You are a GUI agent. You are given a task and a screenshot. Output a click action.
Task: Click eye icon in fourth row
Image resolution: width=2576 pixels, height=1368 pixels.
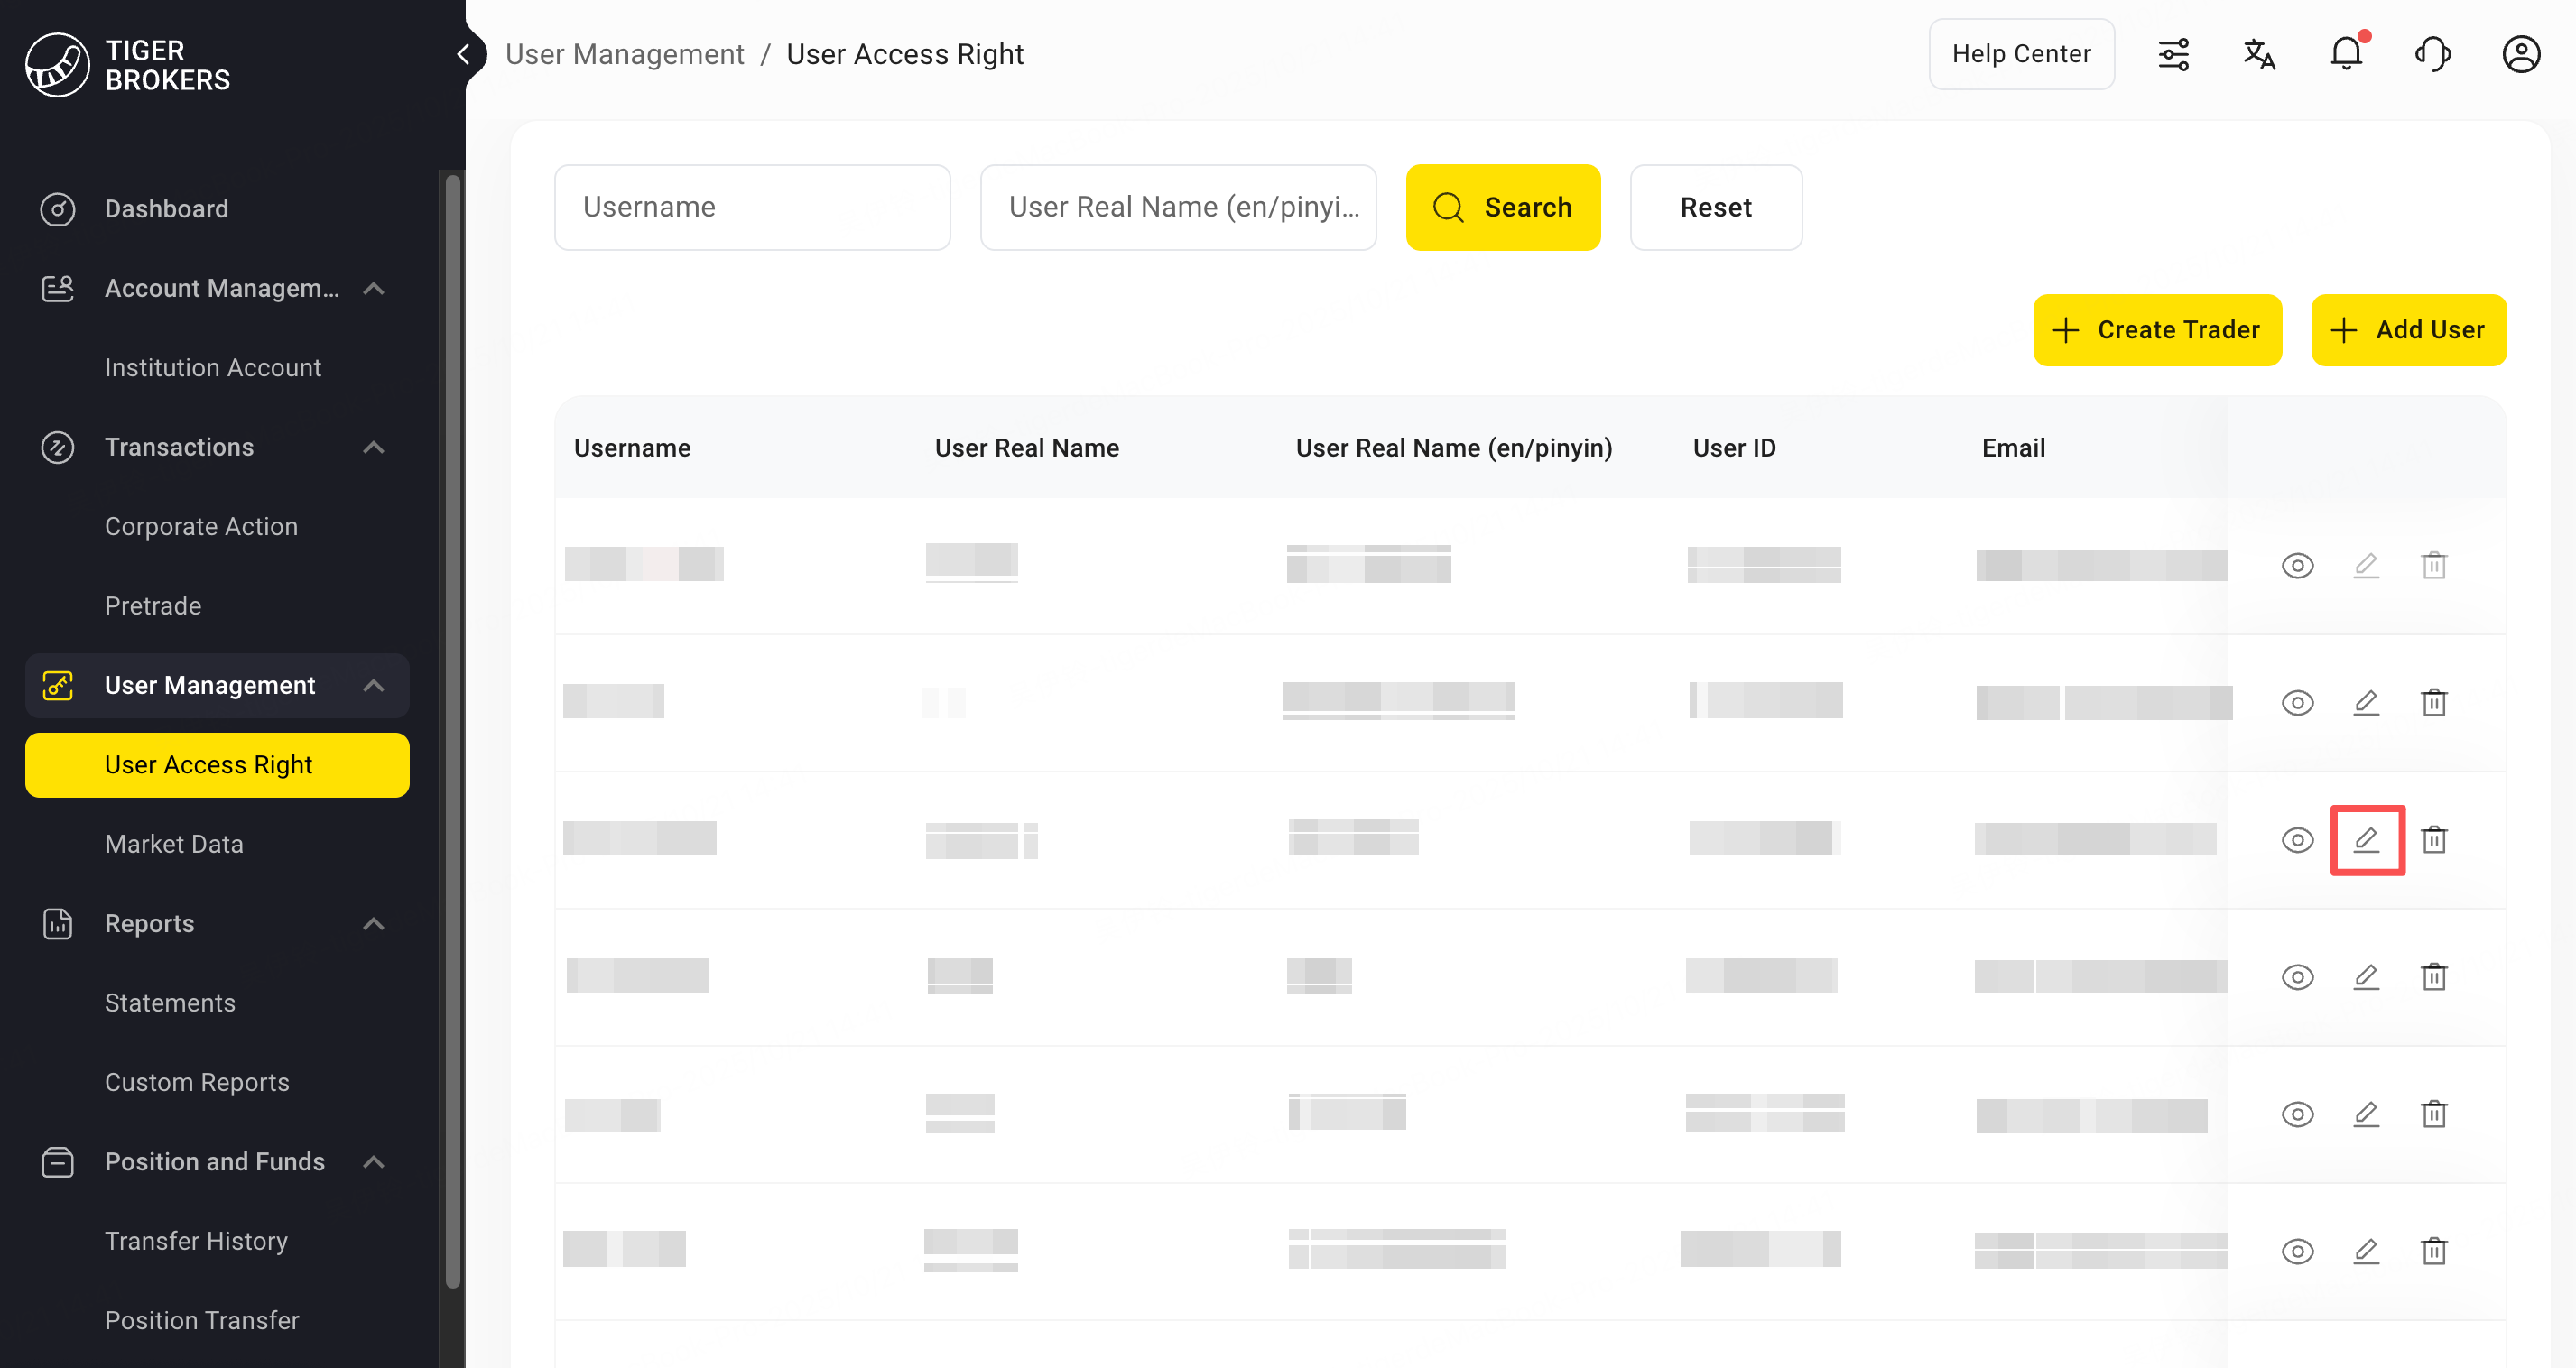click(x=2297, y=977)
